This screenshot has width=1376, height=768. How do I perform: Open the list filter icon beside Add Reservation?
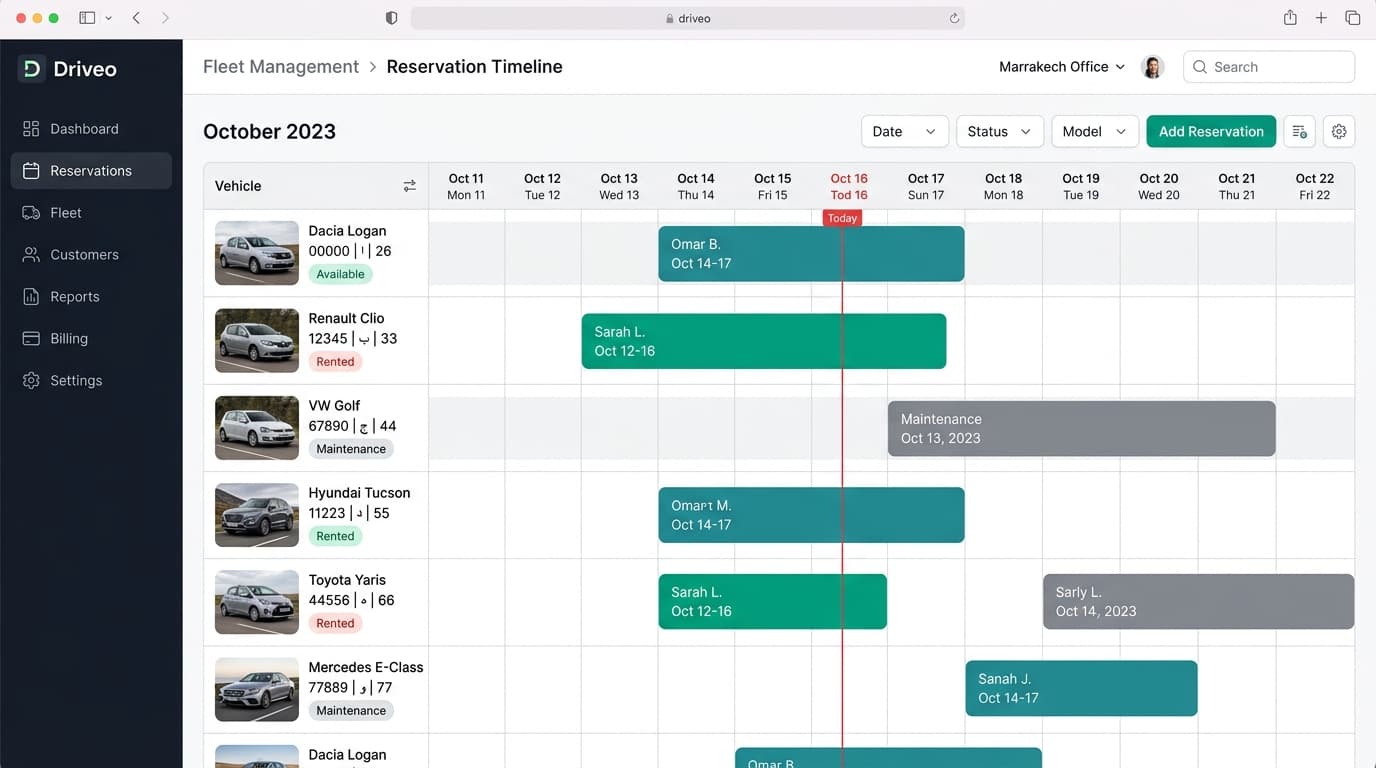(1299, 132)
